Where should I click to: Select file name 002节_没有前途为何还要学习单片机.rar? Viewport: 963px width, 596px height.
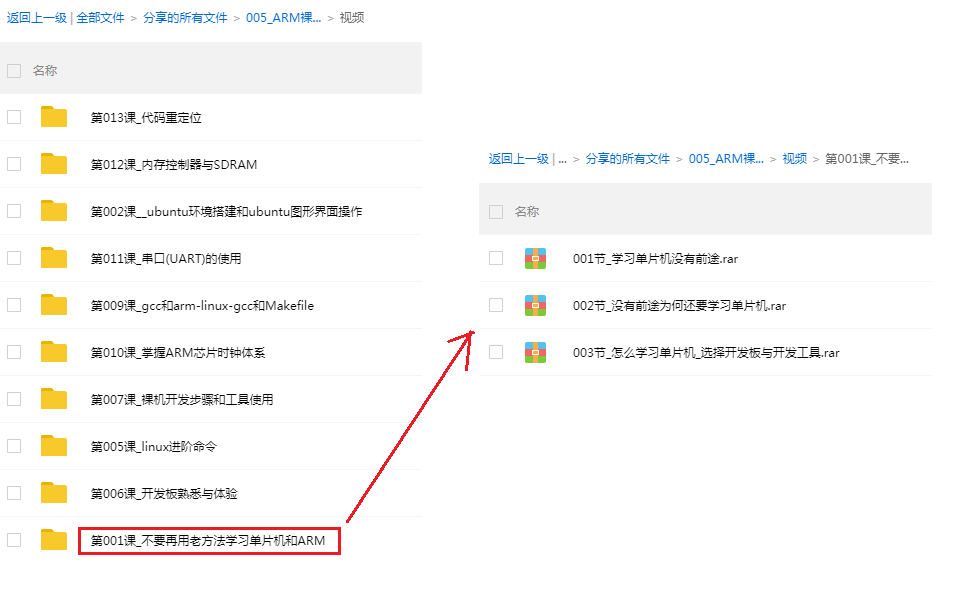pos(679,306)
